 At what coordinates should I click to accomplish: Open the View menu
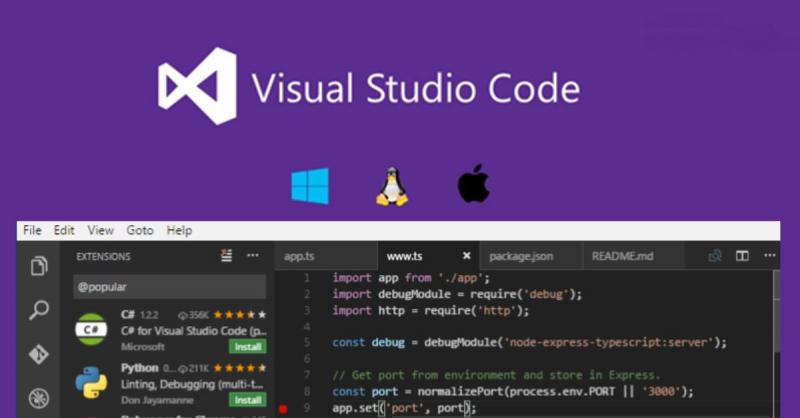tap(101, 231)
